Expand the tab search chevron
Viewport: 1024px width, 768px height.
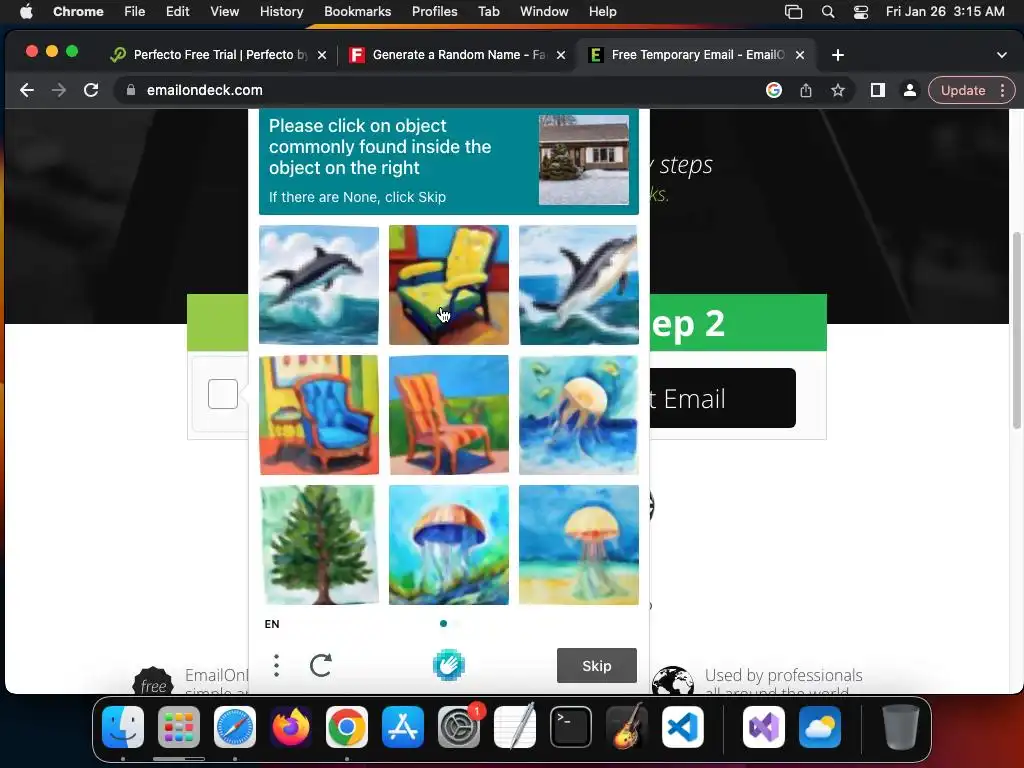(1002, 56)
